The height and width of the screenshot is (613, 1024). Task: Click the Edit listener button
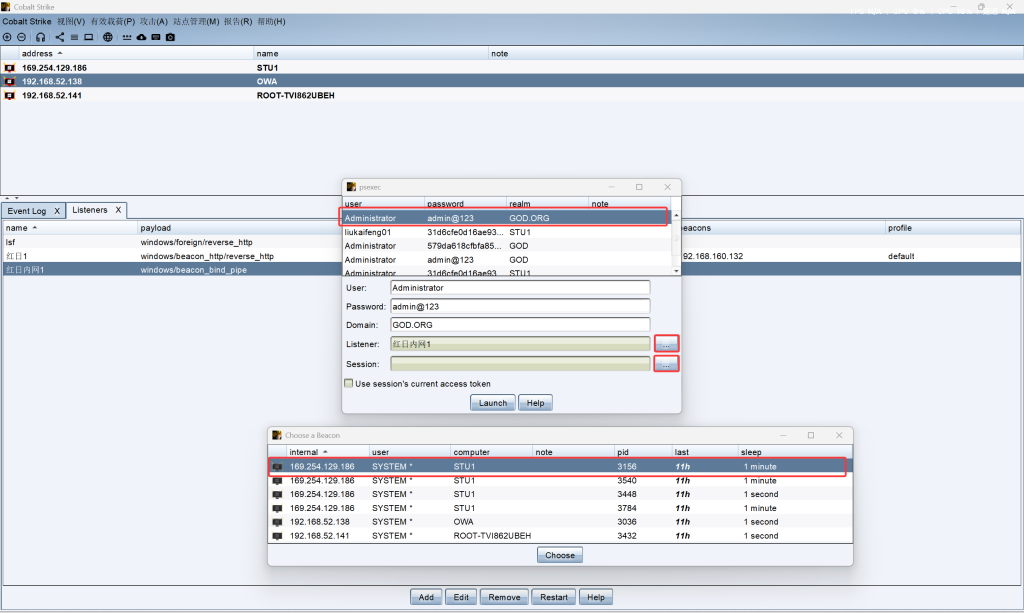[x=461, y=597]
